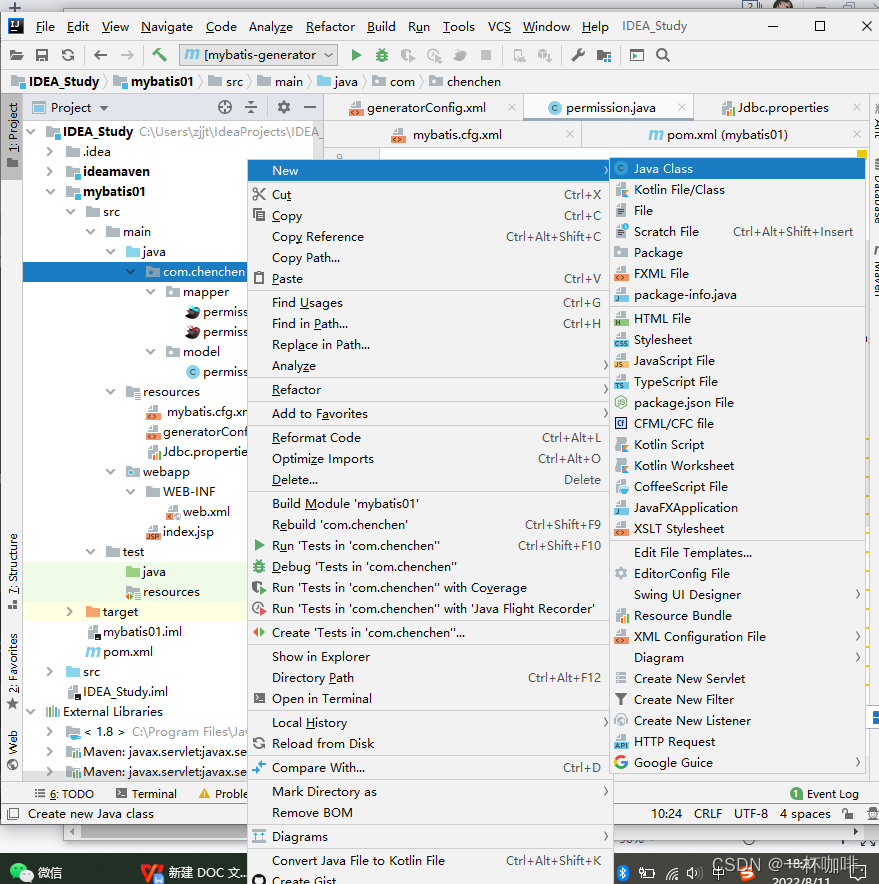Close the permission.java tab
879x884 pixels.
click(x=682, y=107)
